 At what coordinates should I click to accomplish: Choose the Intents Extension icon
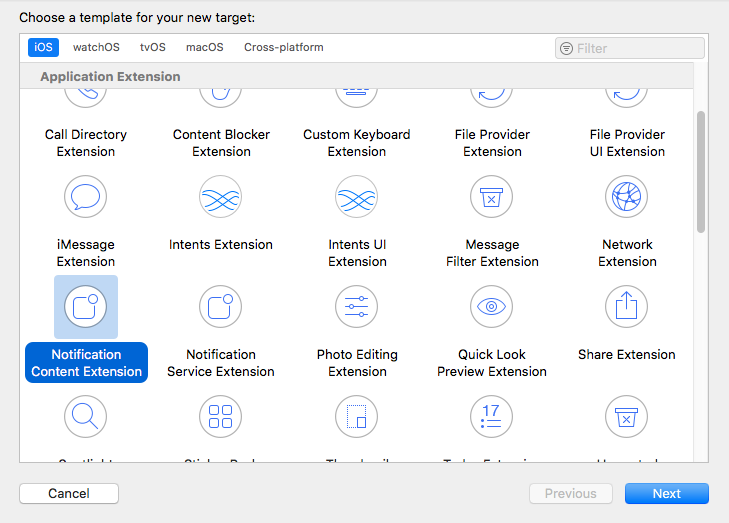click(x=221, y=197)
